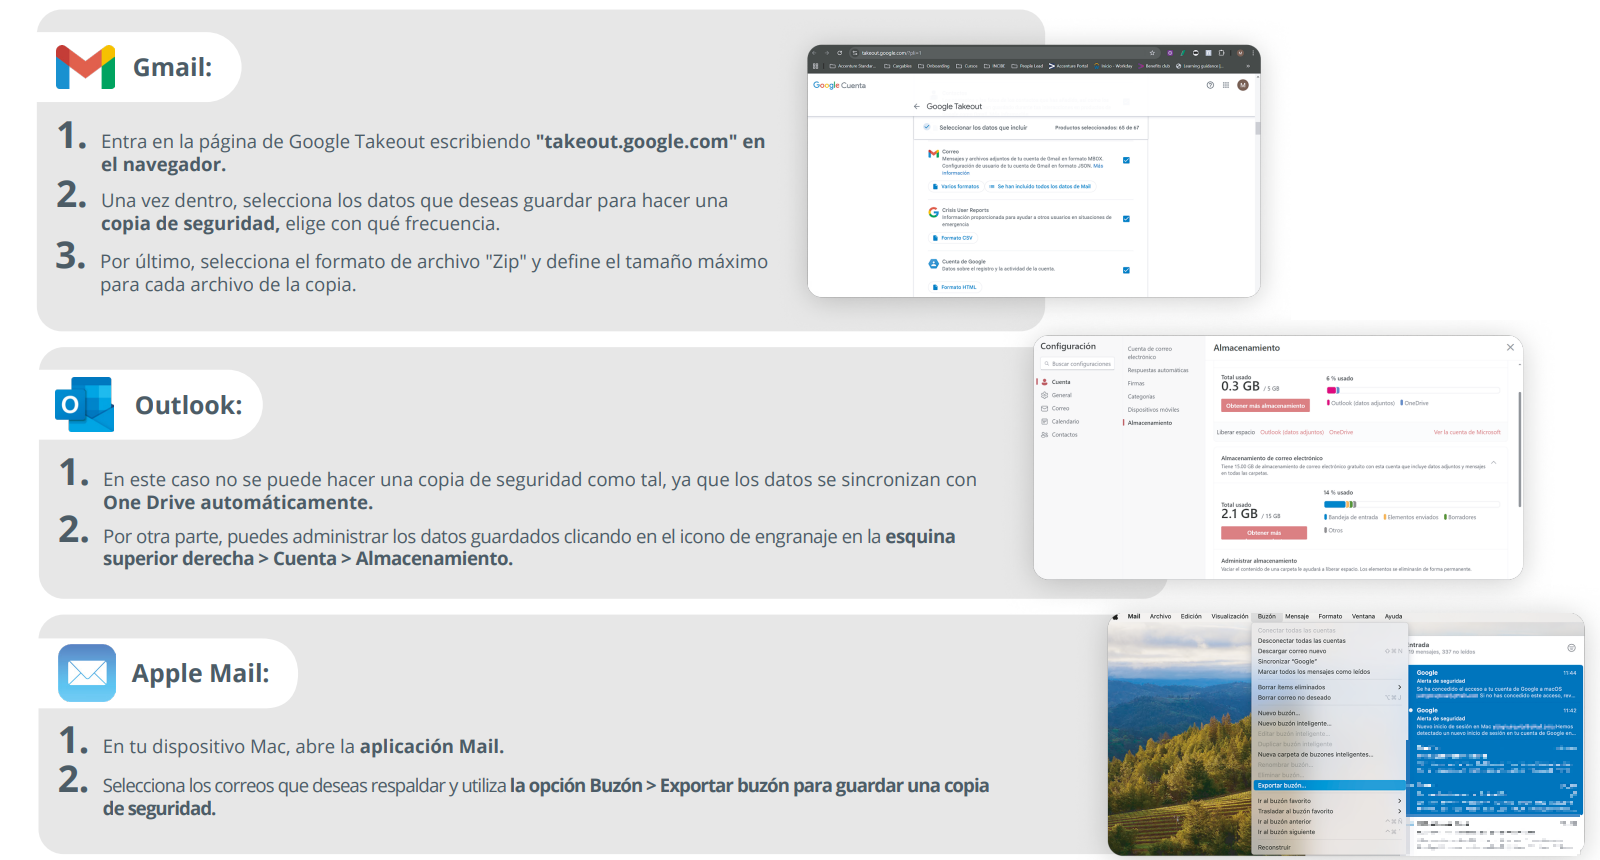Viewport: 1600px width, 860px height.
Task: Click the Cuenta de Google account icon
Action: tap(933, 264)
